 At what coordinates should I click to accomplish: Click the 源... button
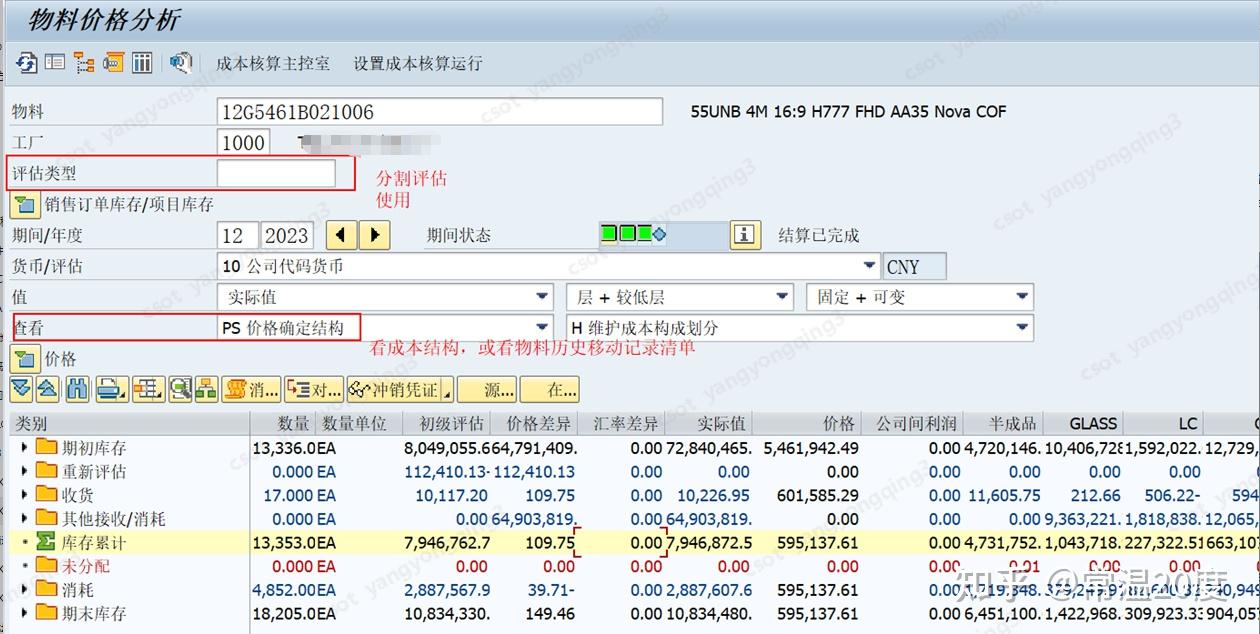[x=489, y=390]
